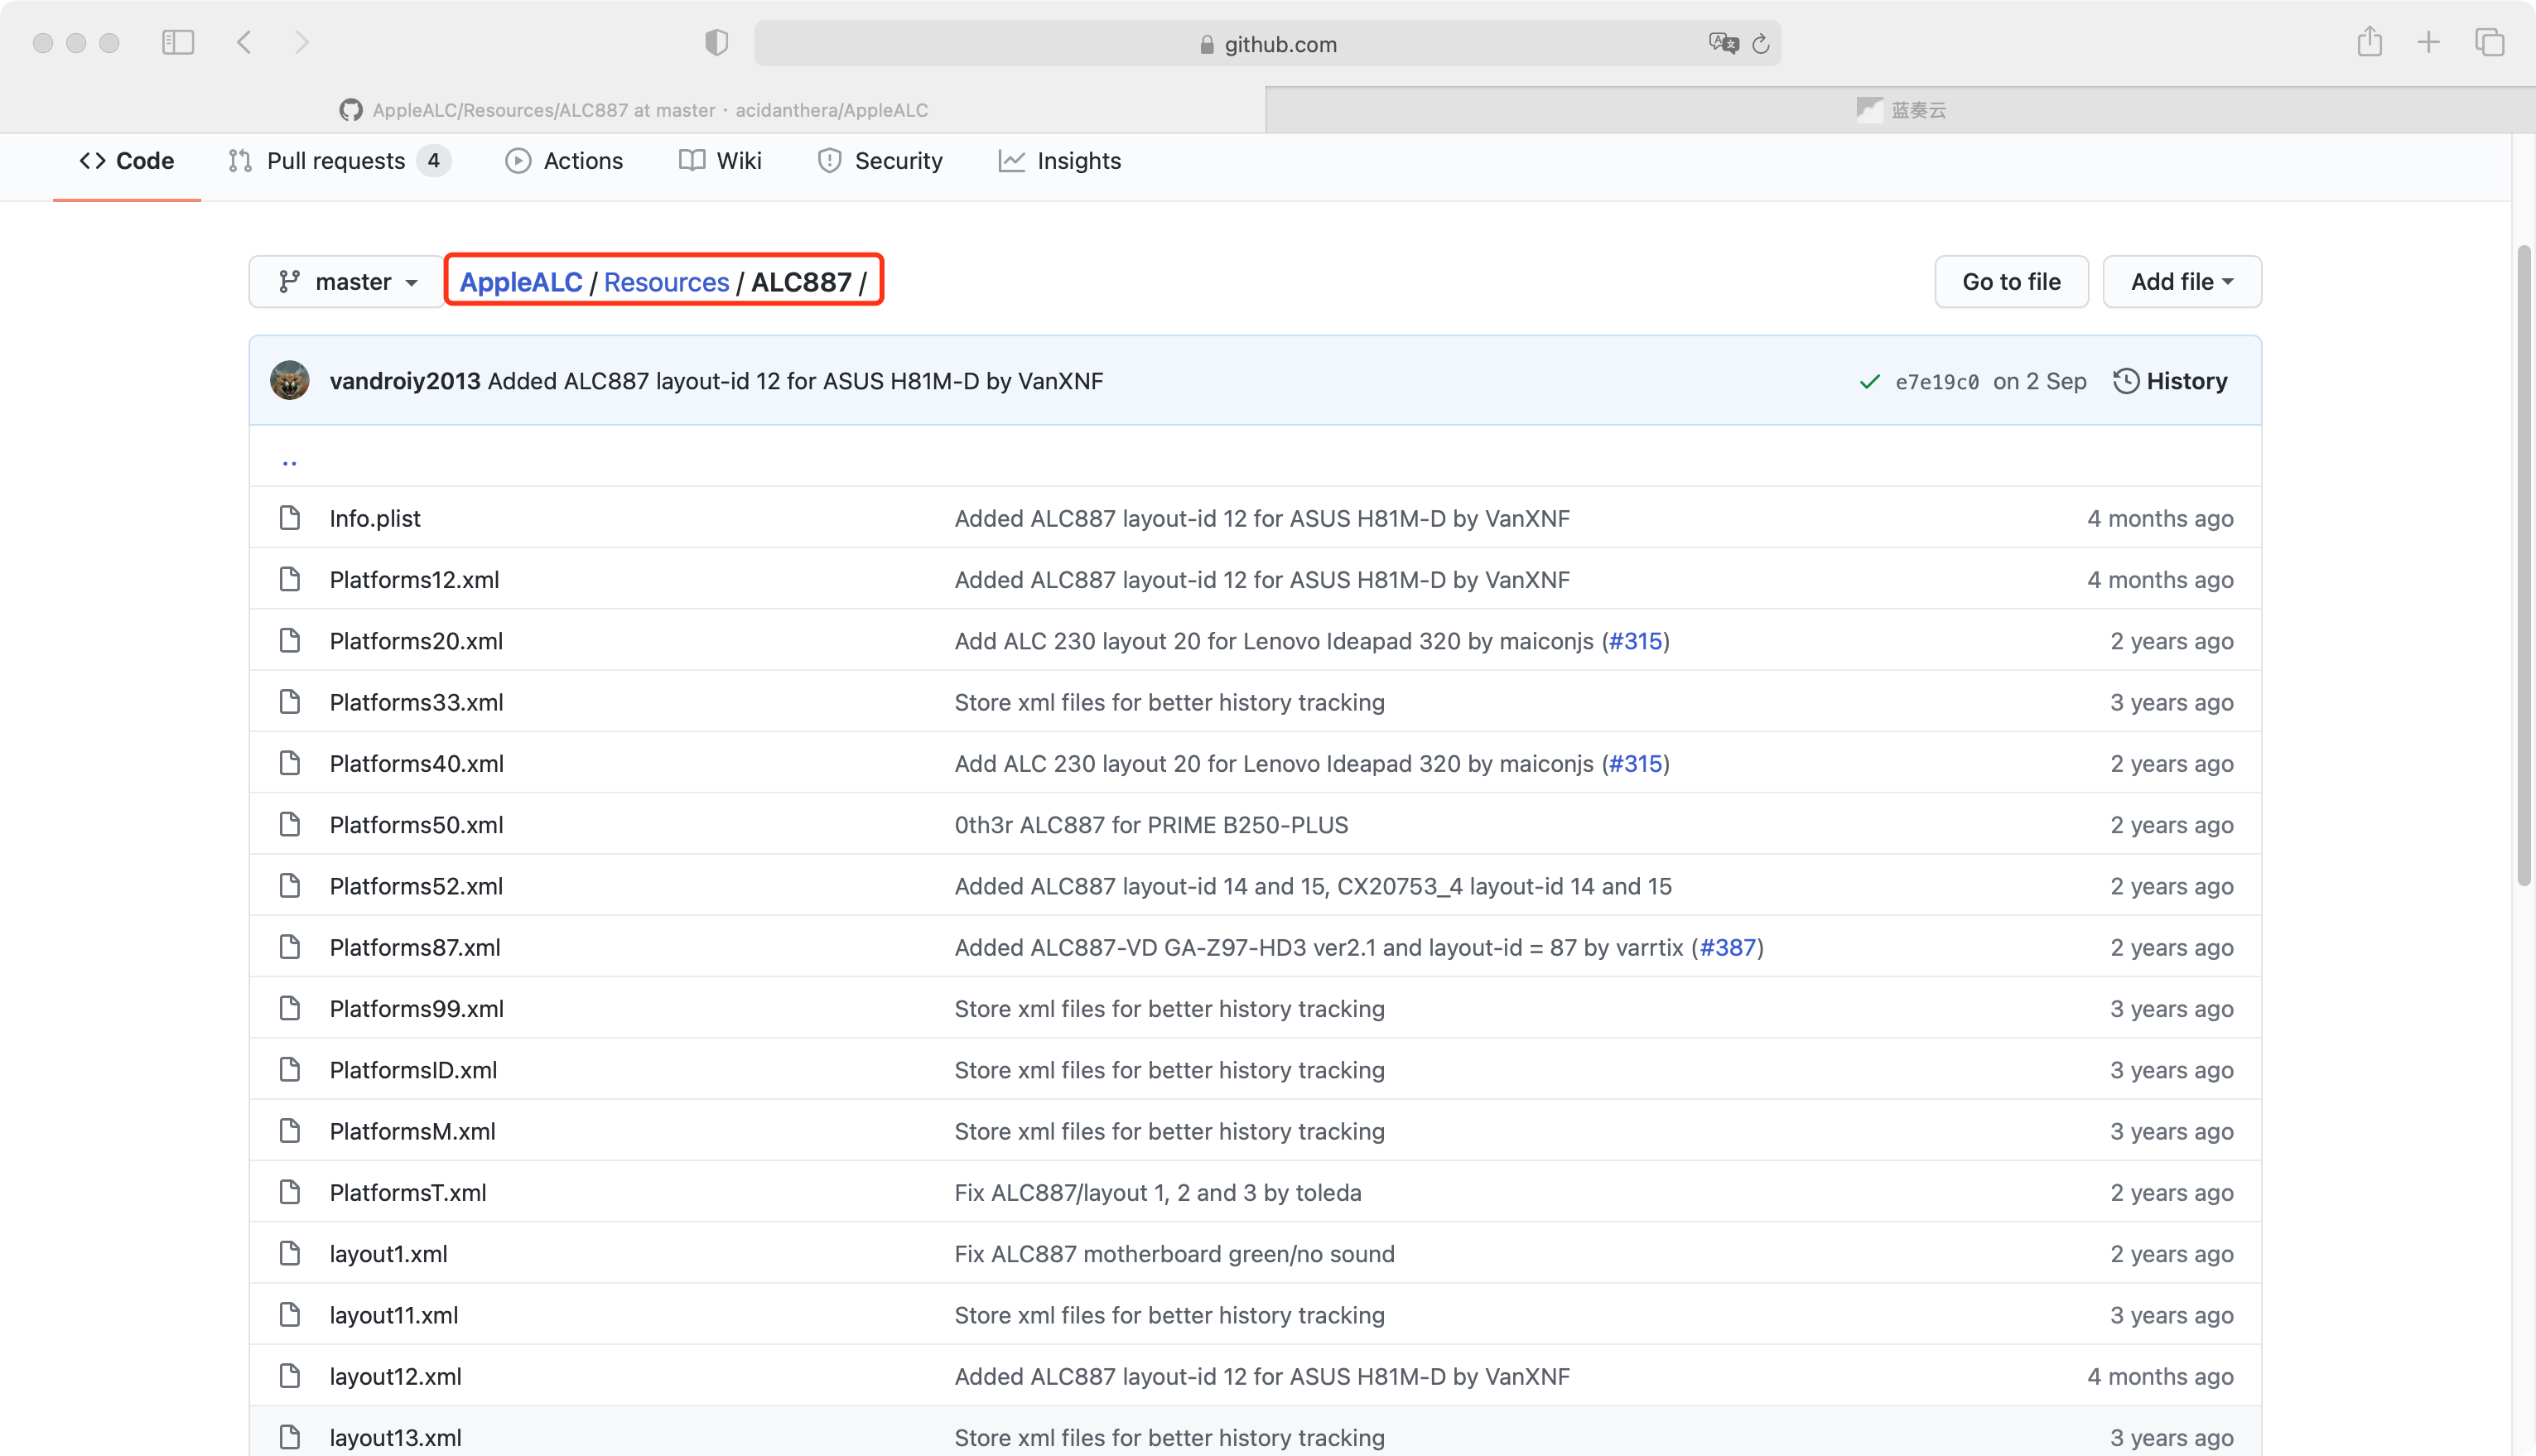The height and width of the screenshot is (1456, 2536).
Task: Open the Platforms20.xml file
Action: coord(416,641)
